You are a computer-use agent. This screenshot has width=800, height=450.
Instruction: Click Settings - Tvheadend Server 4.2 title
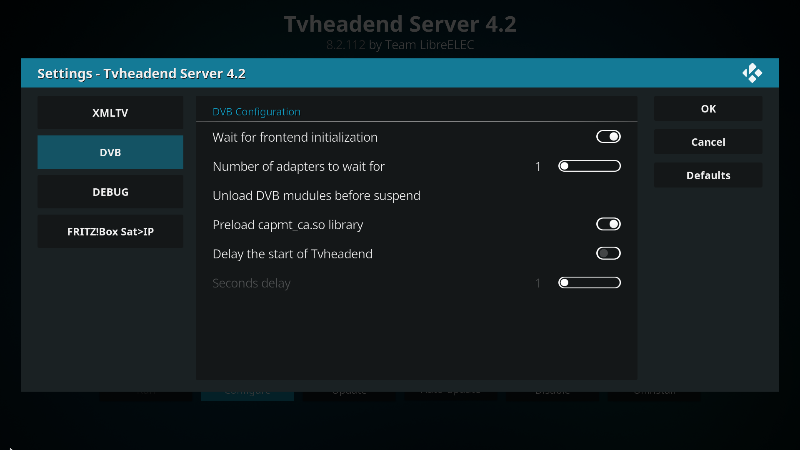(x=141, y=73)
